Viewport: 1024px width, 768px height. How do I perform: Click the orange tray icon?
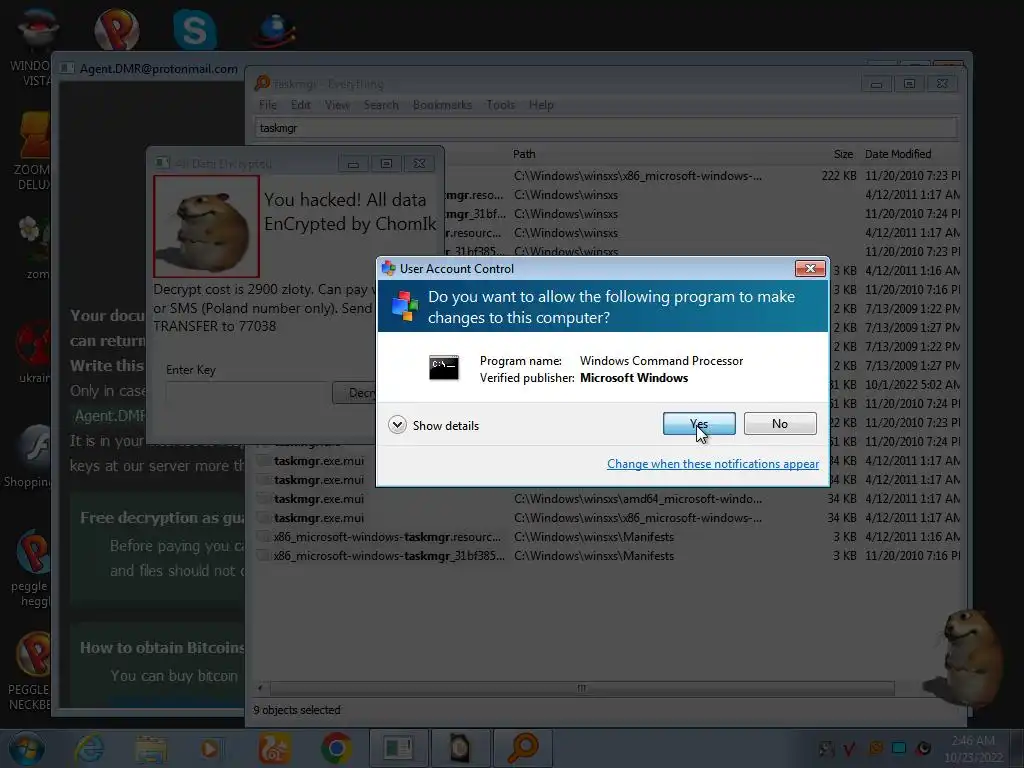coord(876,748)
